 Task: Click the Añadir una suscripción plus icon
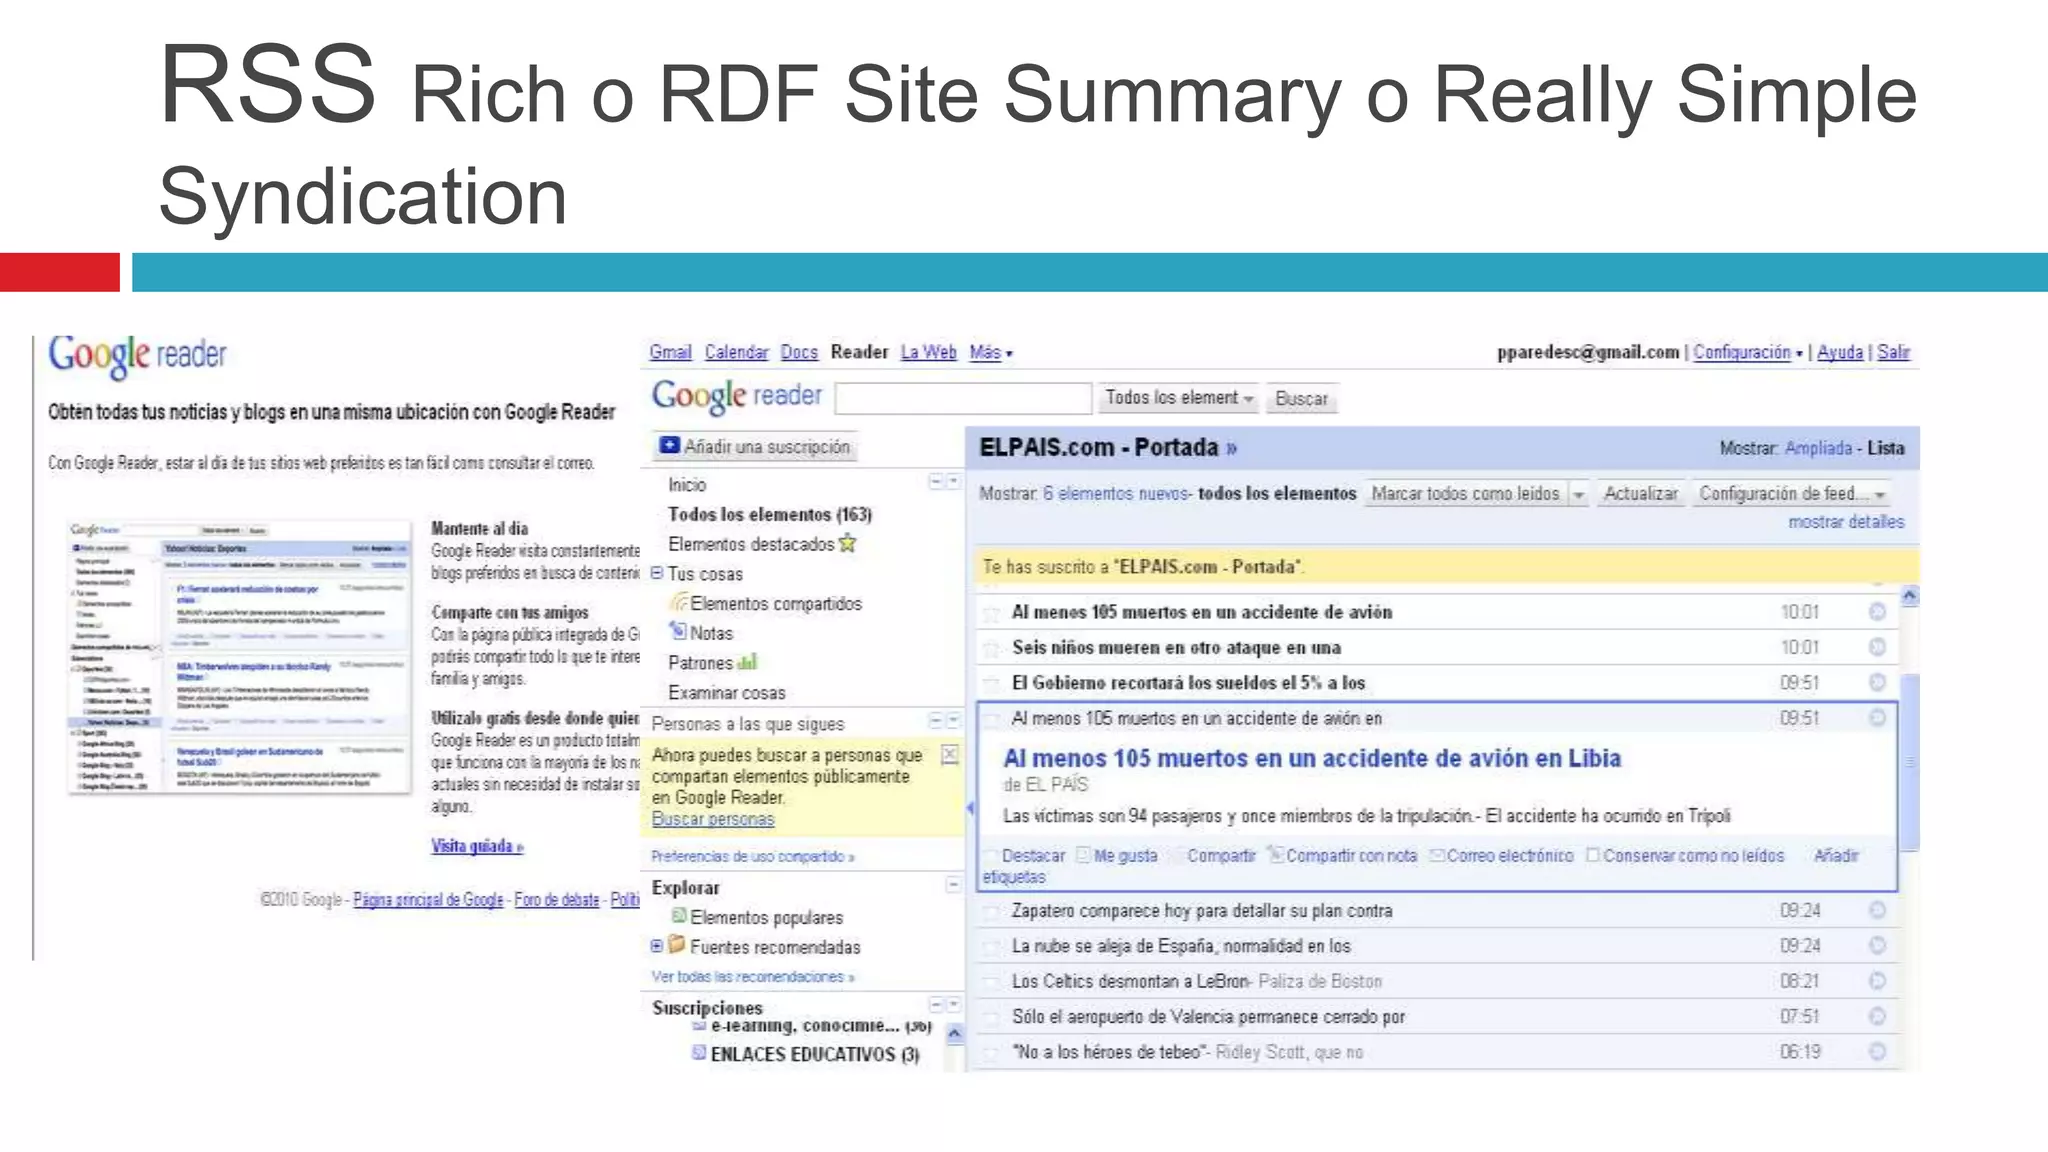pyautogui.click(x=669, y=446)
